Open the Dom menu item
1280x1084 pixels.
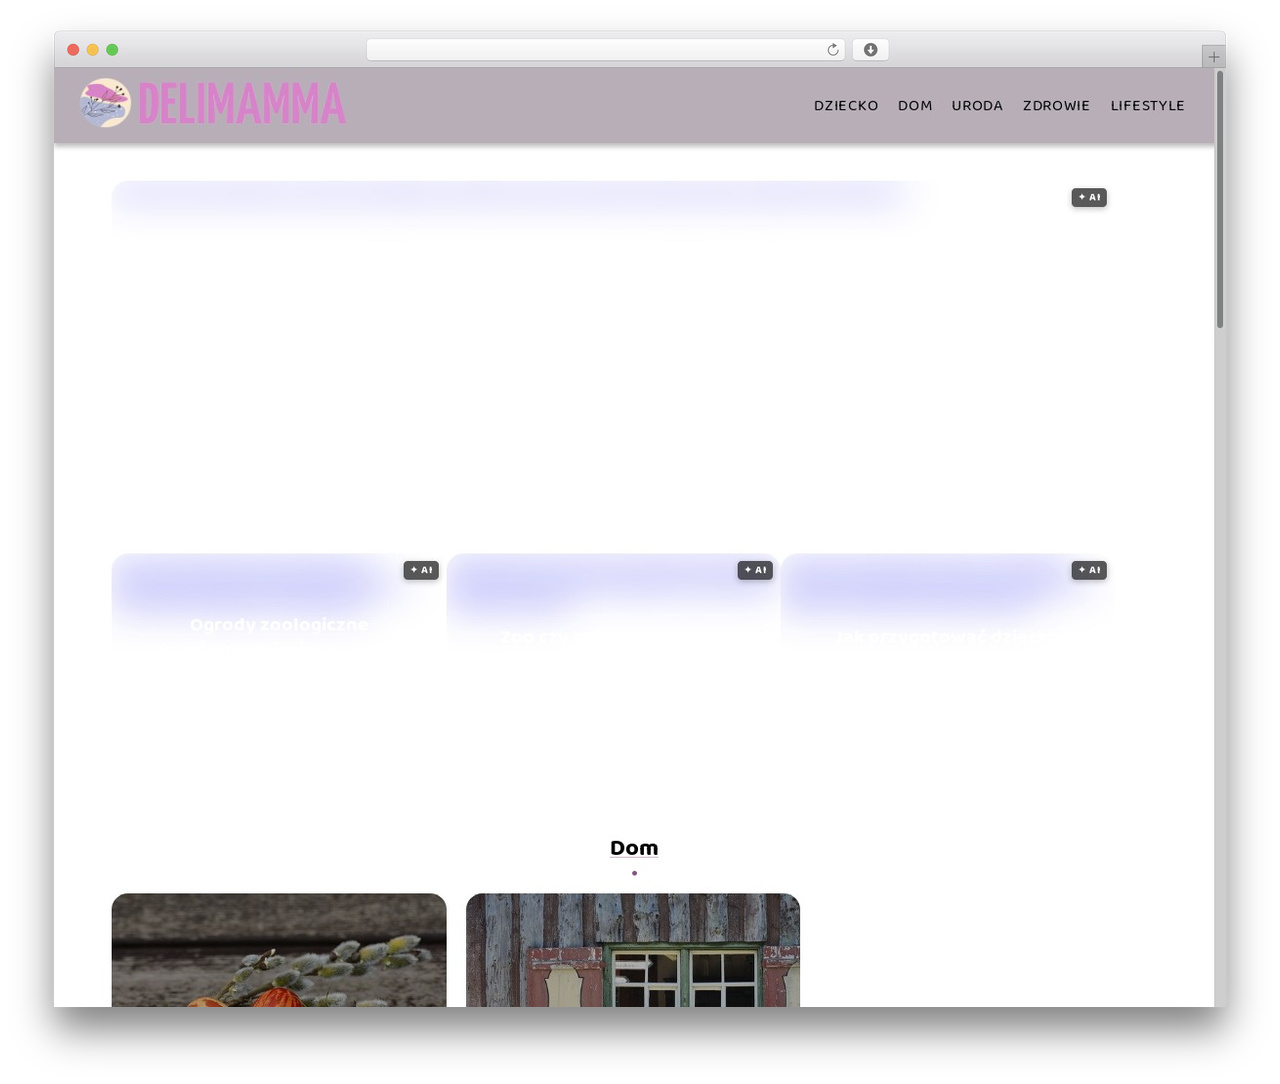tap(915, 105)
